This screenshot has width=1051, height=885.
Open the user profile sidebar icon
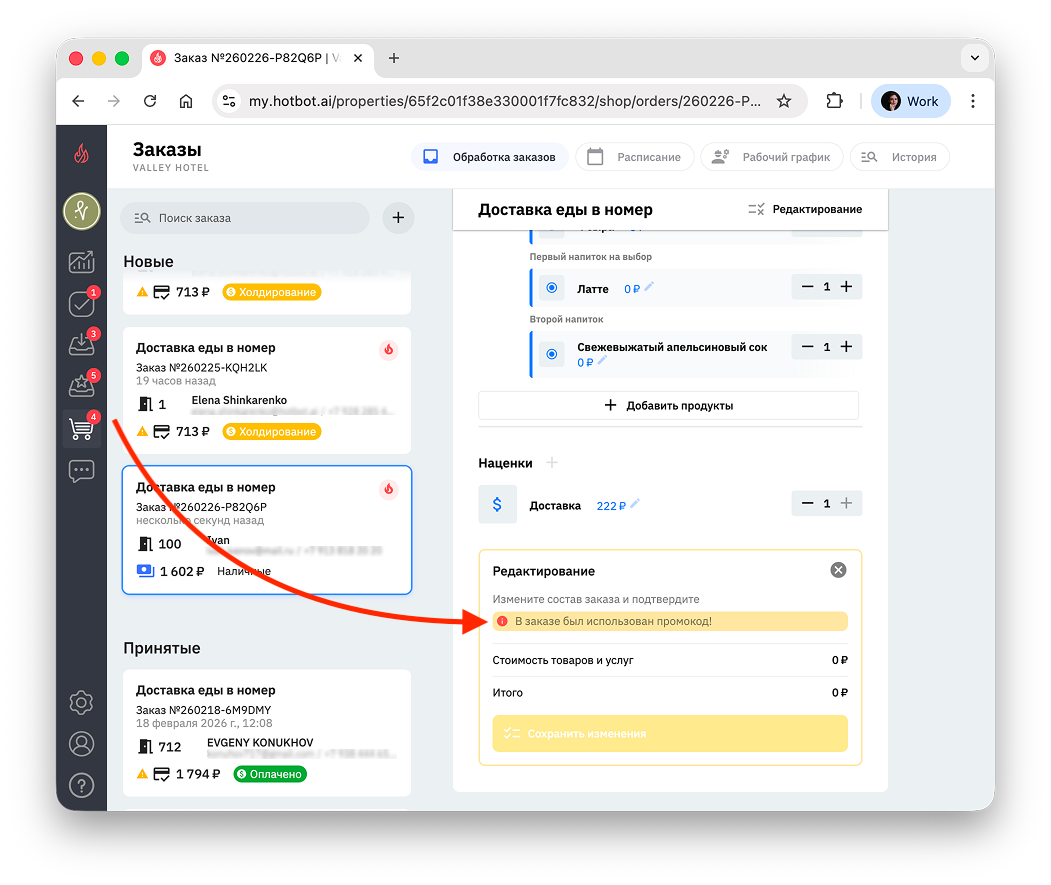coord(81,744)
